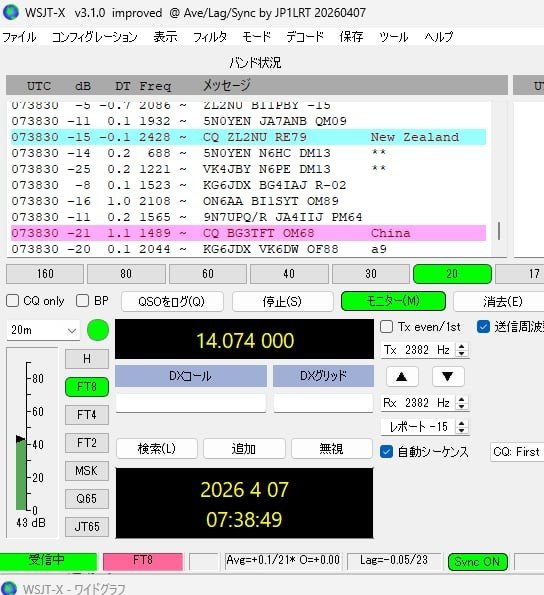544x595 pixels.
Task: Click the WSJT-X globe icon in title bar
Action: [x=10, y=12]
